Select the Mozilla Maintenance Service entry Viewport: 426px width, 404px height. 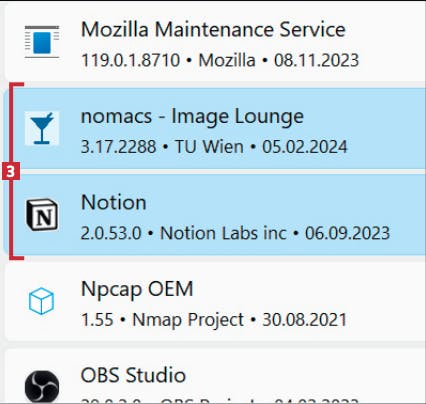215,40
